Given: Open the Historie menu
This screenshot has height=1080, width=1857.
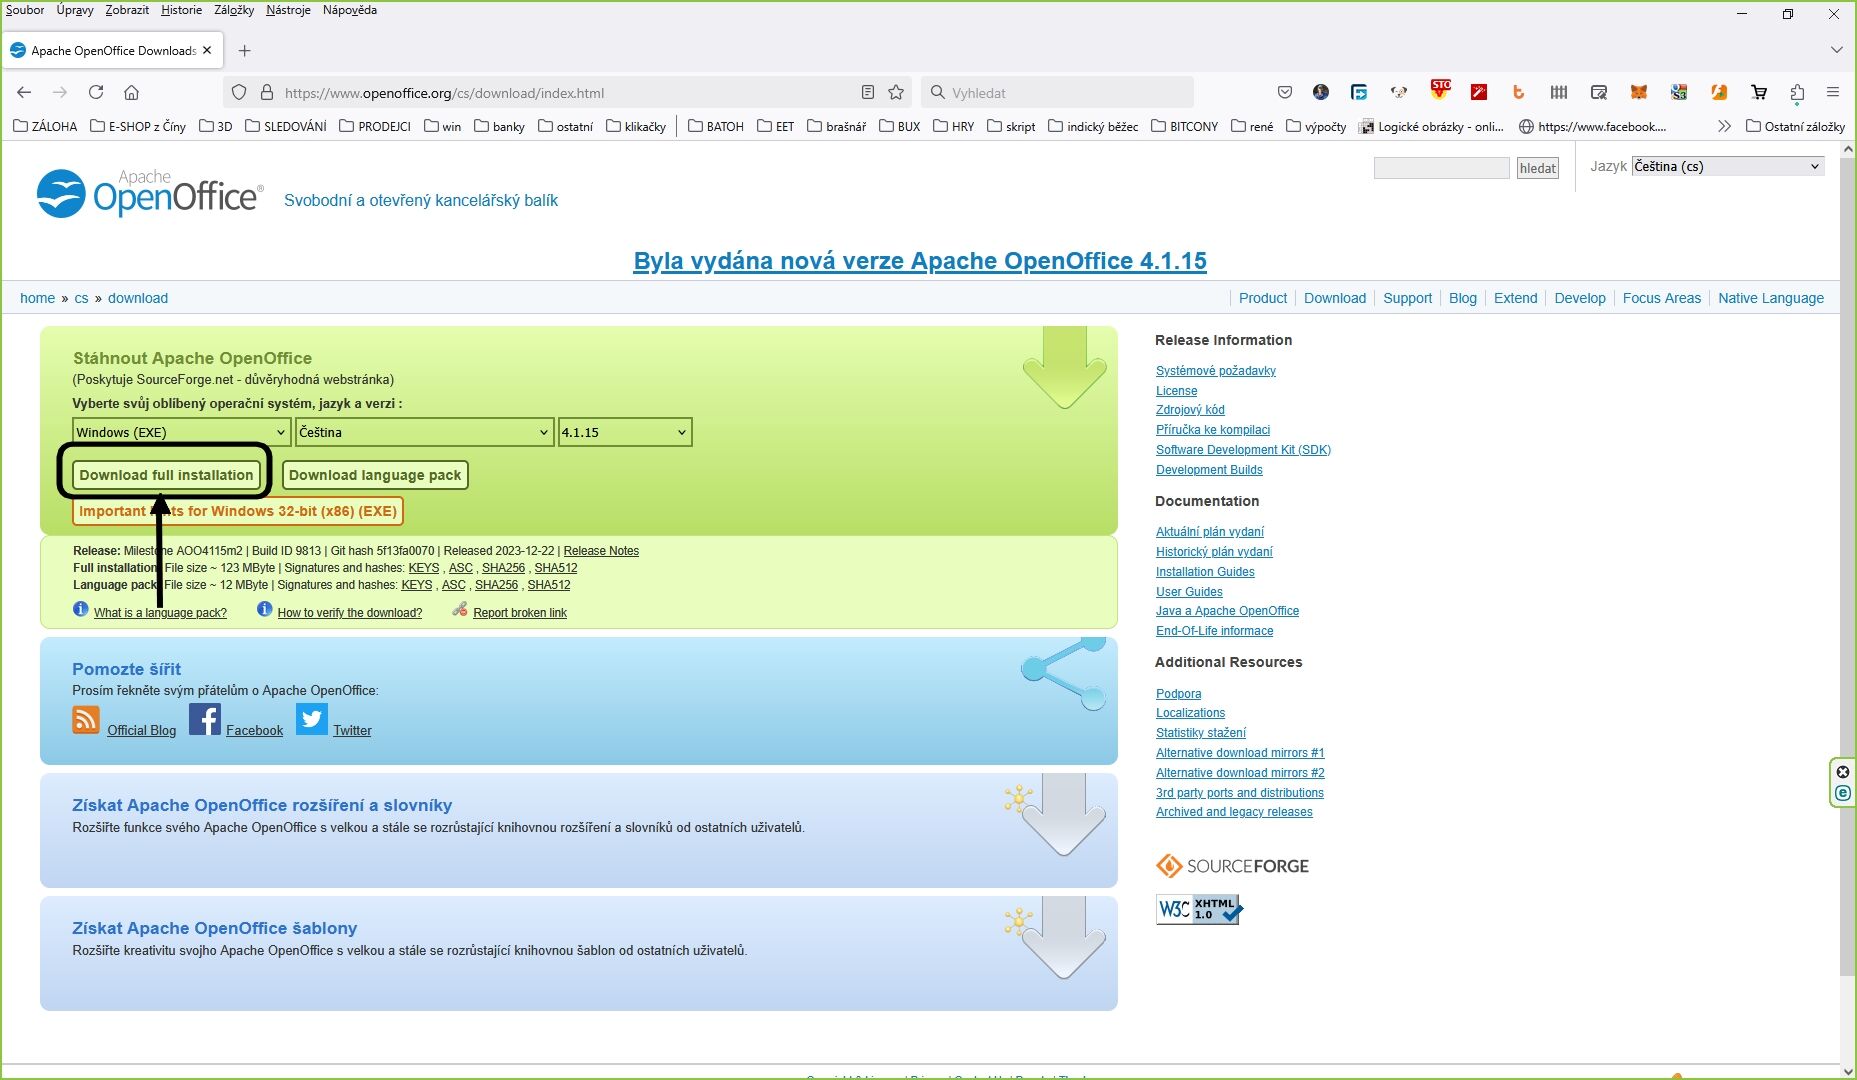Looking at the screenshot, I should (181, 10).
